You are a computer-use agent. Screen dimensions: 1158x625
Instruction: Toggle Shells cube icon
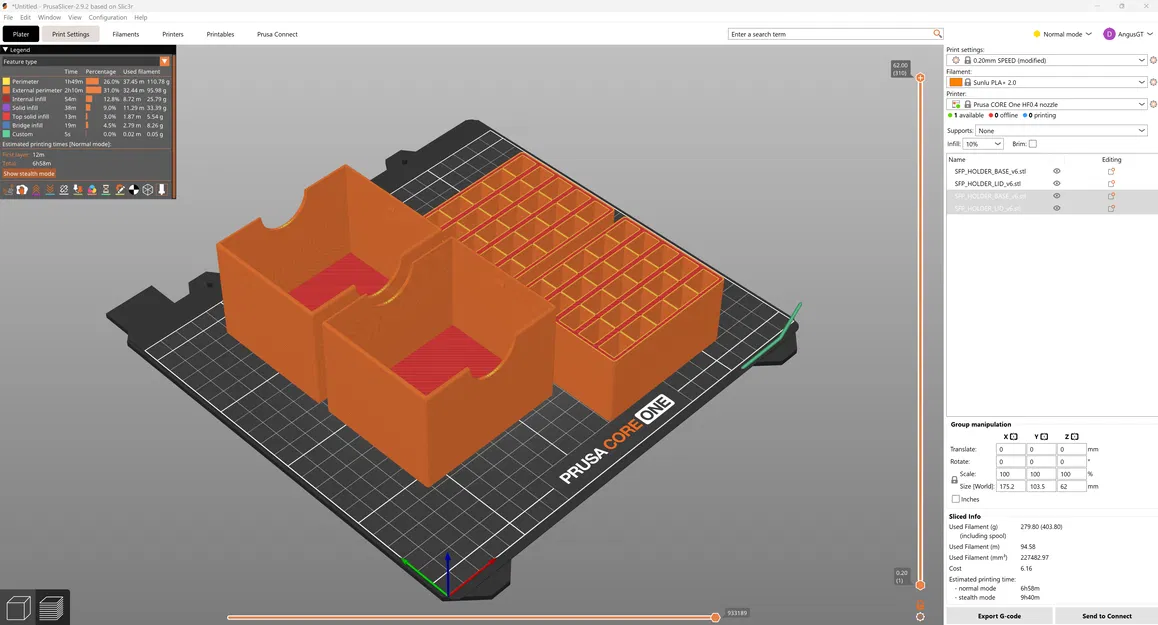pyautogui.click(x=148, y=190)
